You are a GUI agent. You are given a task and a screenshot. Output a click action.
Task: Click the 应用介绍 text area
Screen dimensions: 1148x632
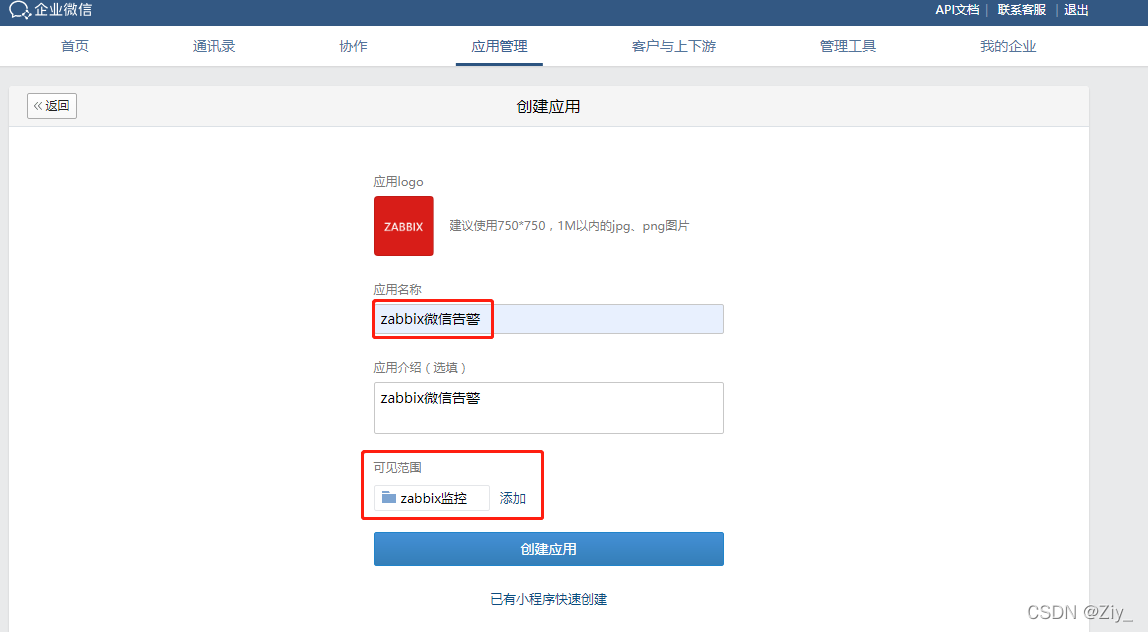click(x=548, y=408)
